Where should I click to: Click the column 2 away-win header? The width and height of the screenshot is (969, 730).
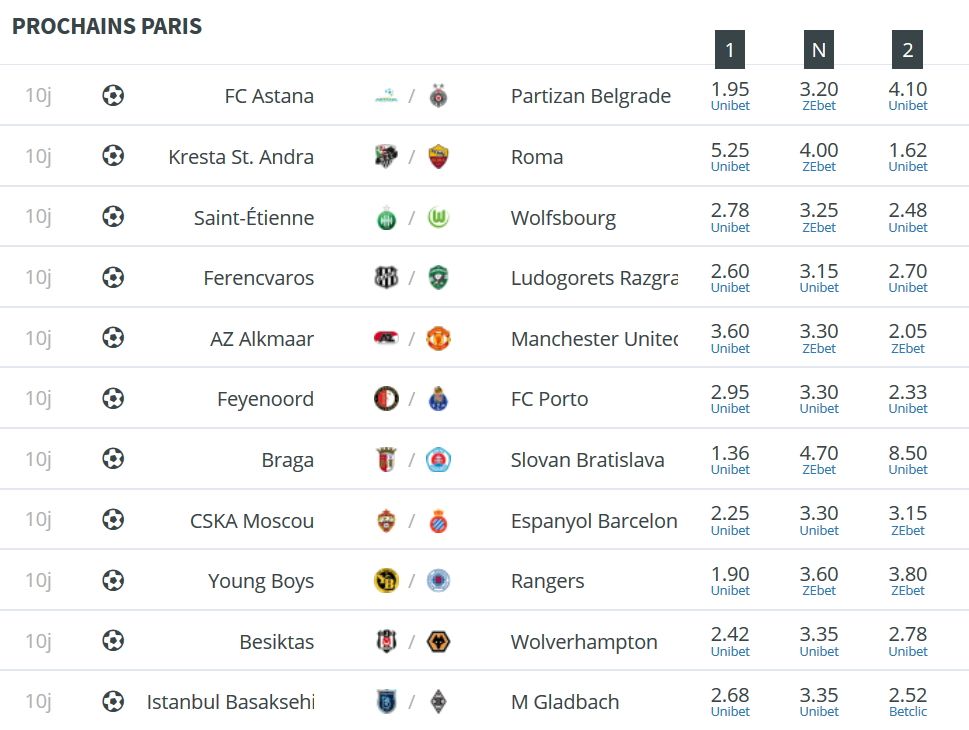[x=907, y=49]
